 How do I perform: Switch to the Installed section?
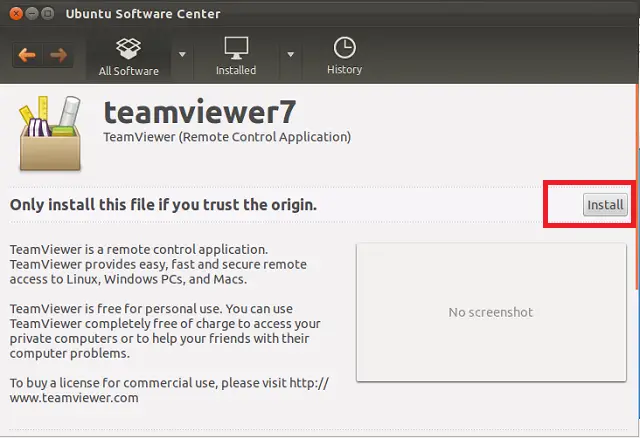tap(236, 56)
